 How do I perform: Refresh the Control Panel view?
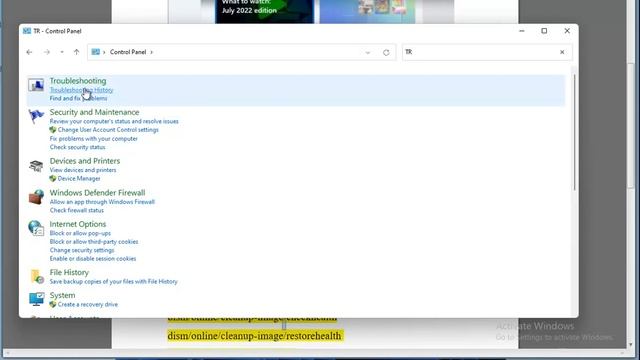coord(386,52)
